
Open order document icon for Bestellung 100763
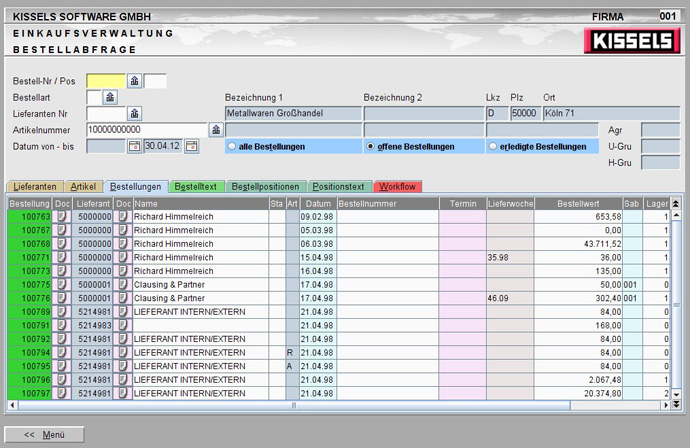pyautogui.click(x=62, y=217)
